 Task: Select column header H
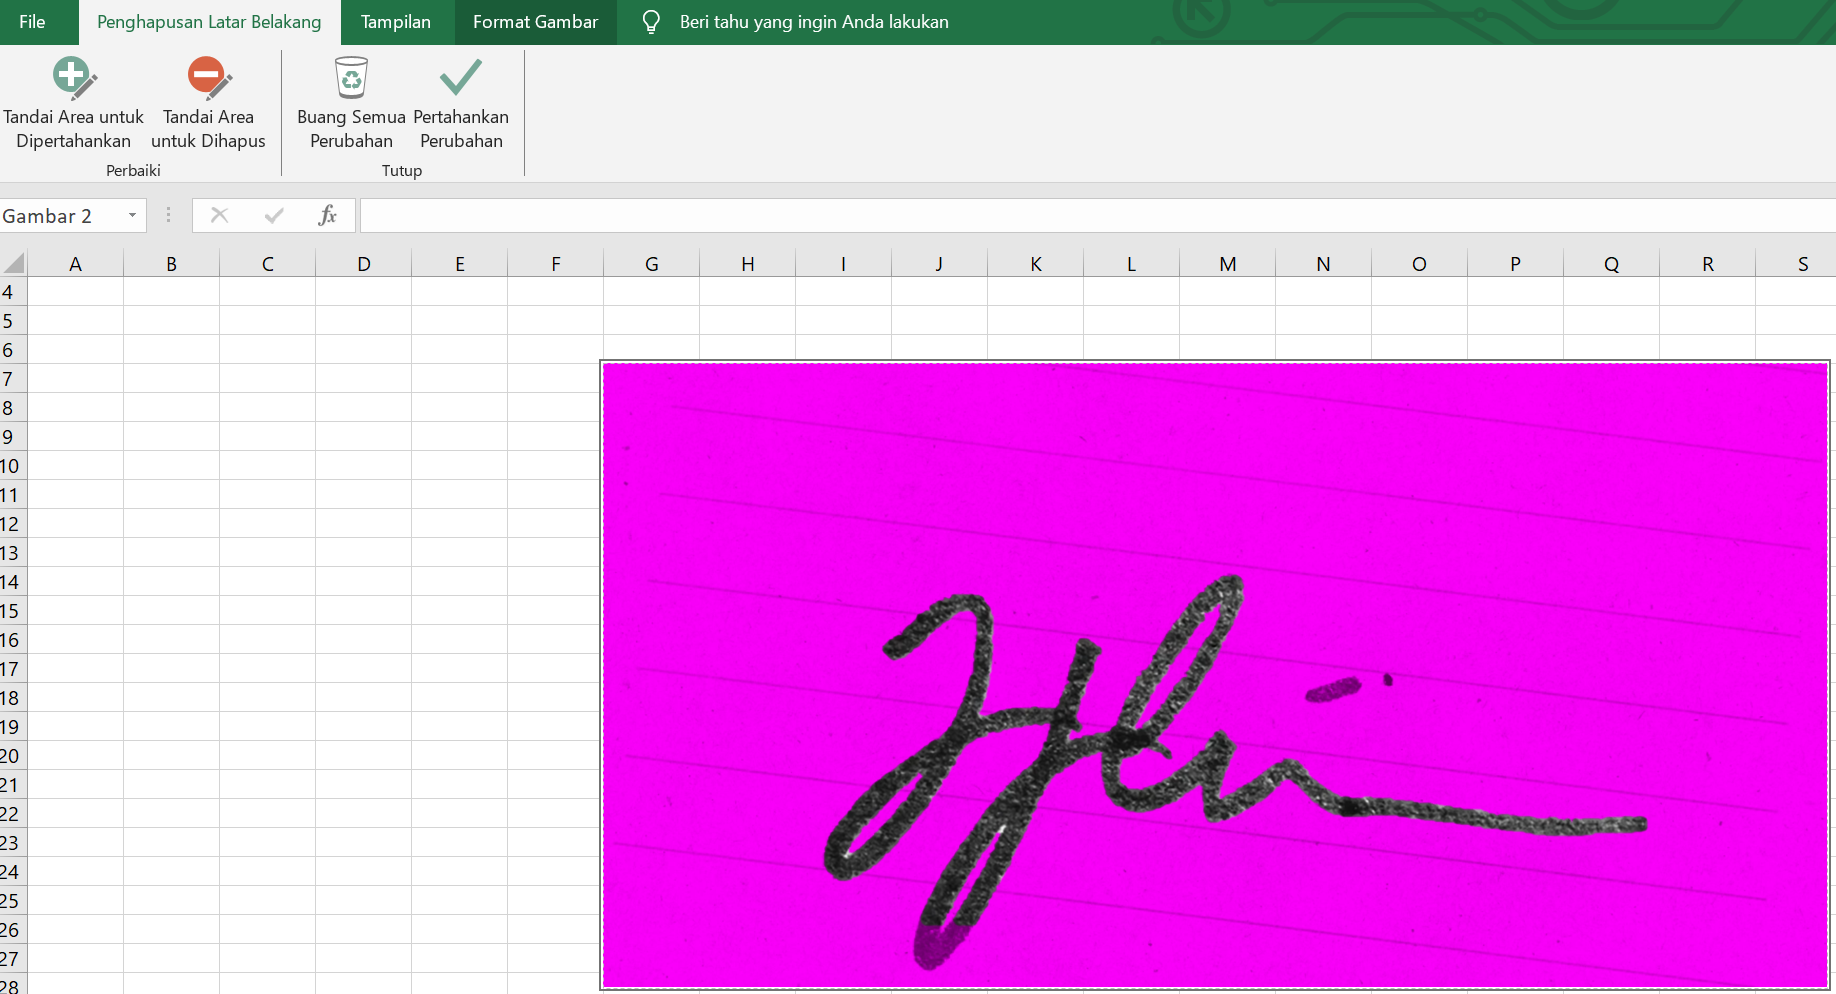[x=747, y=262]
